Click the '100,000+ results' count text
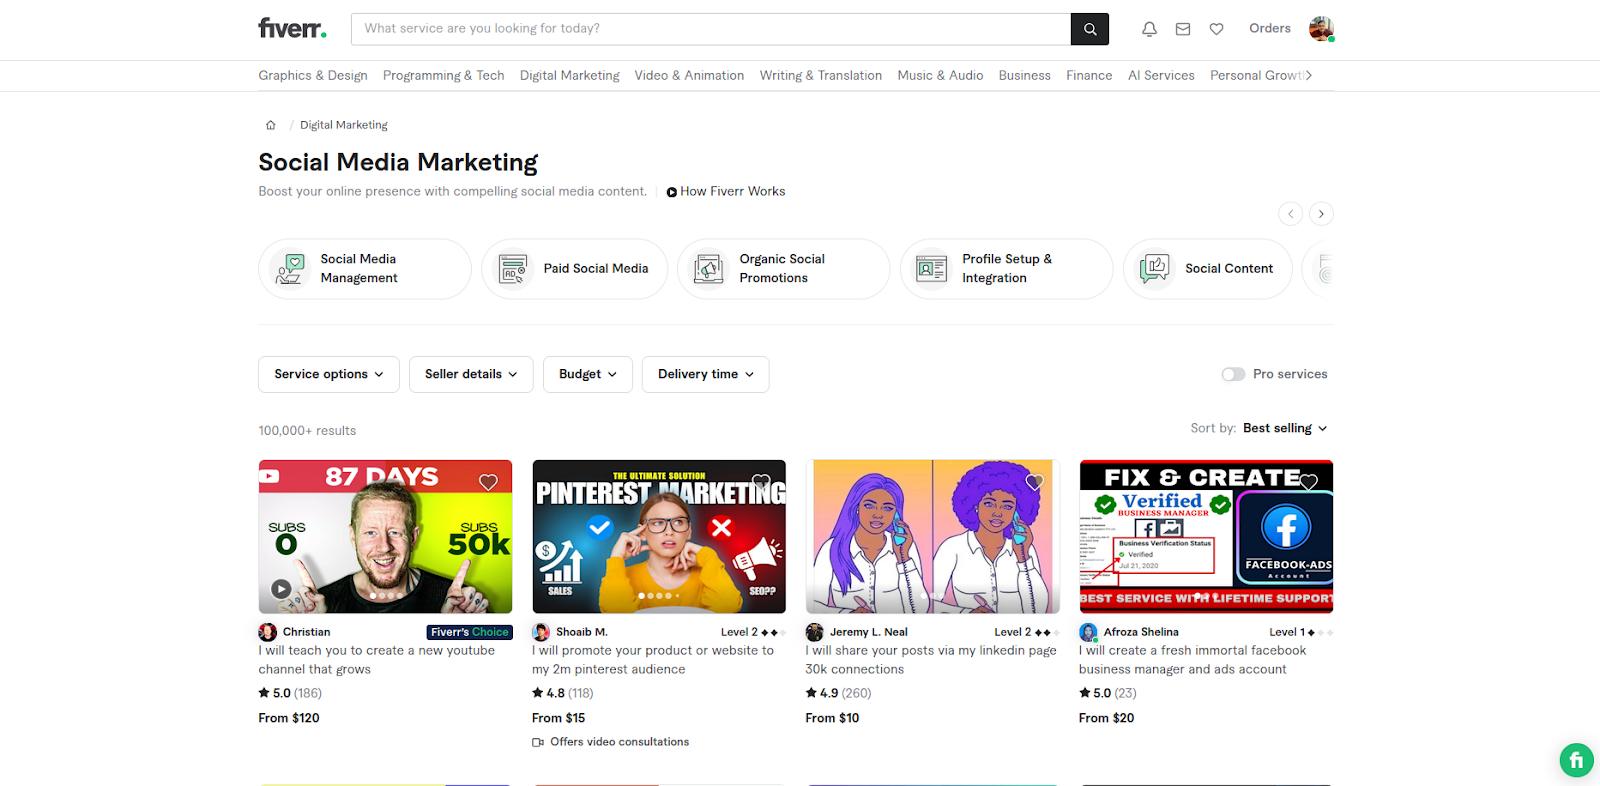Viewport: 1600px width, 786px height. point(307,431)
